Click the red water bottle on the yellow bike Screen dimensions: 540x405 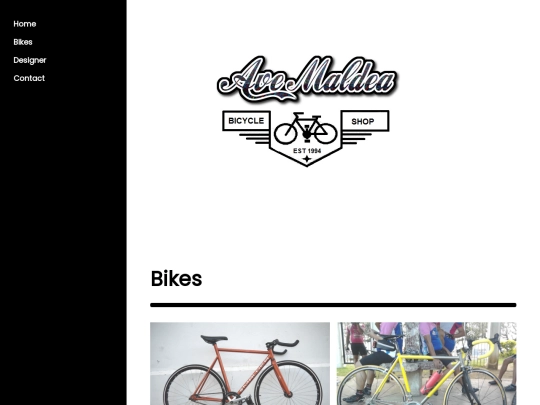pos(431,382)
